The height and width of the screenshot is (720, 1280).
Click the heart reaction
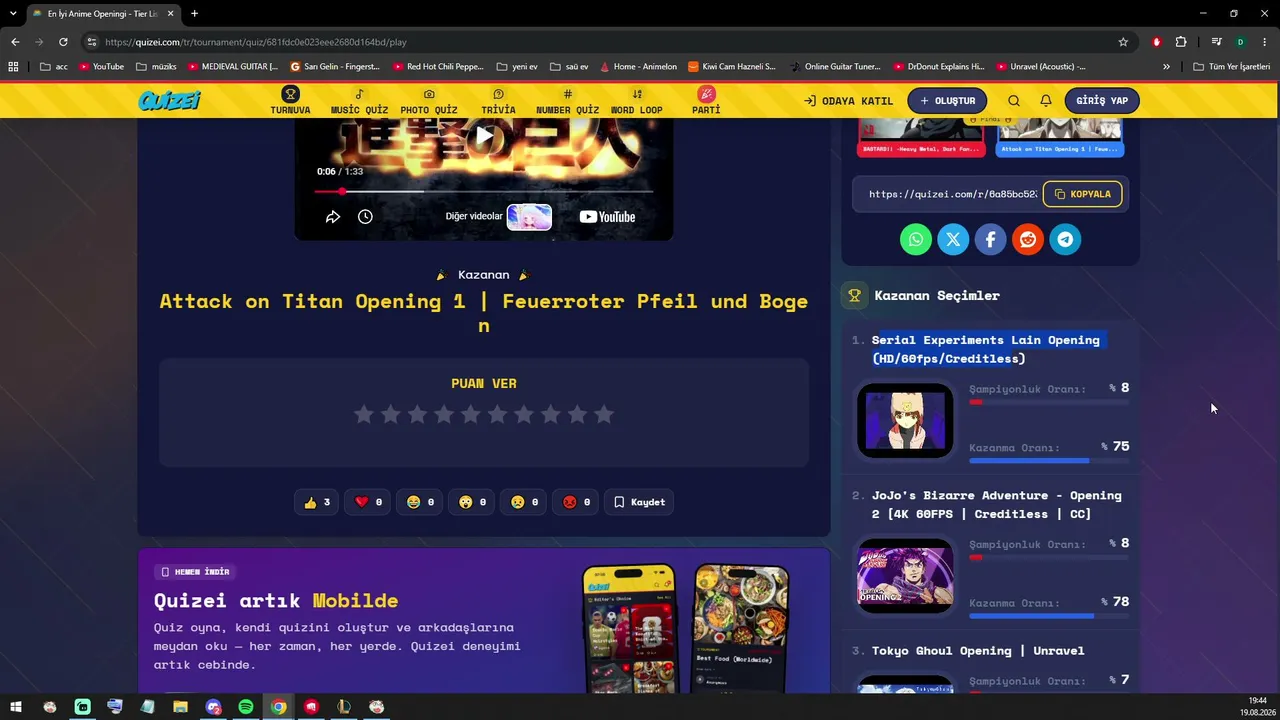click(x=369, y=502)
